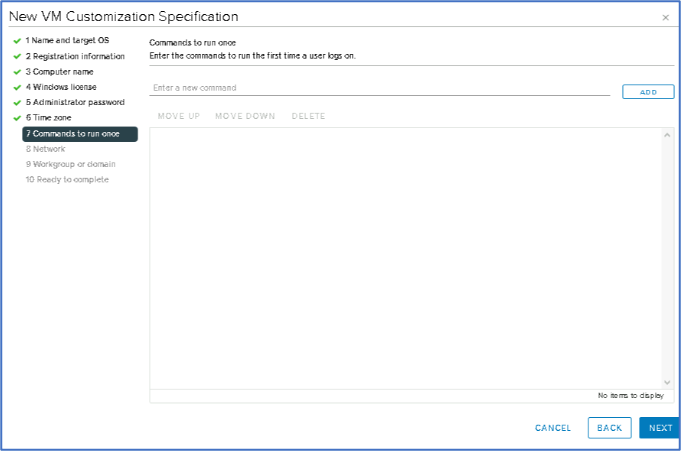Go to step 1 Name and target OS
682x452 pixels.
coord(67,40)
